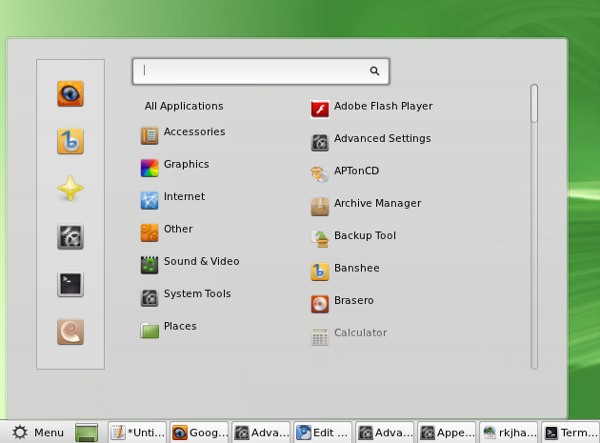Click the orange eye icon in favorites sidebar

click(x=70, y=94)
